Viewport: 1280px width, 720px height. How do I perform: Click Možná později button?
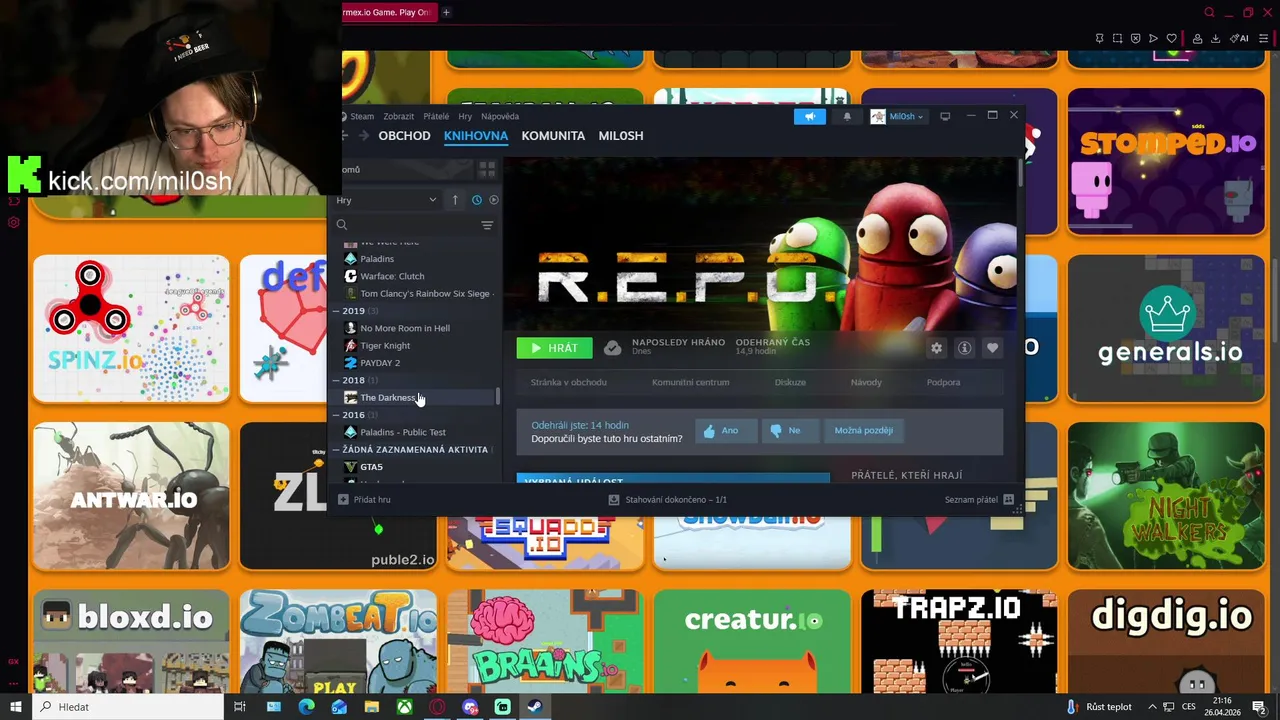click(x=863, y=430)
